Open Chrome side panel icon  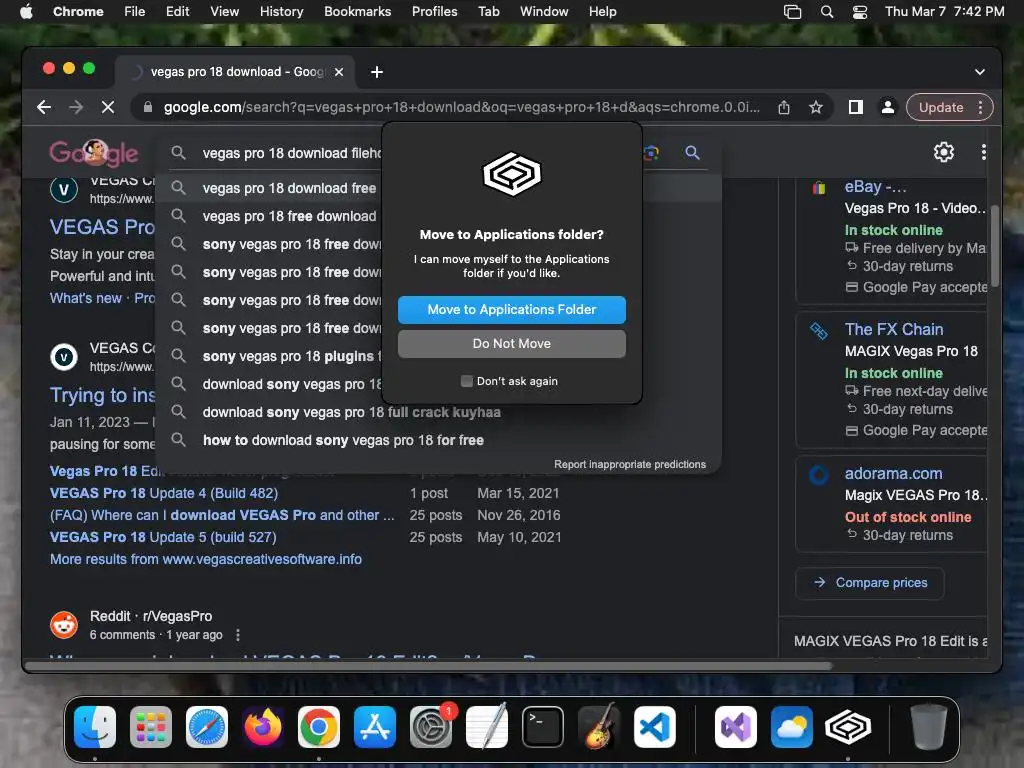(856, 107)
